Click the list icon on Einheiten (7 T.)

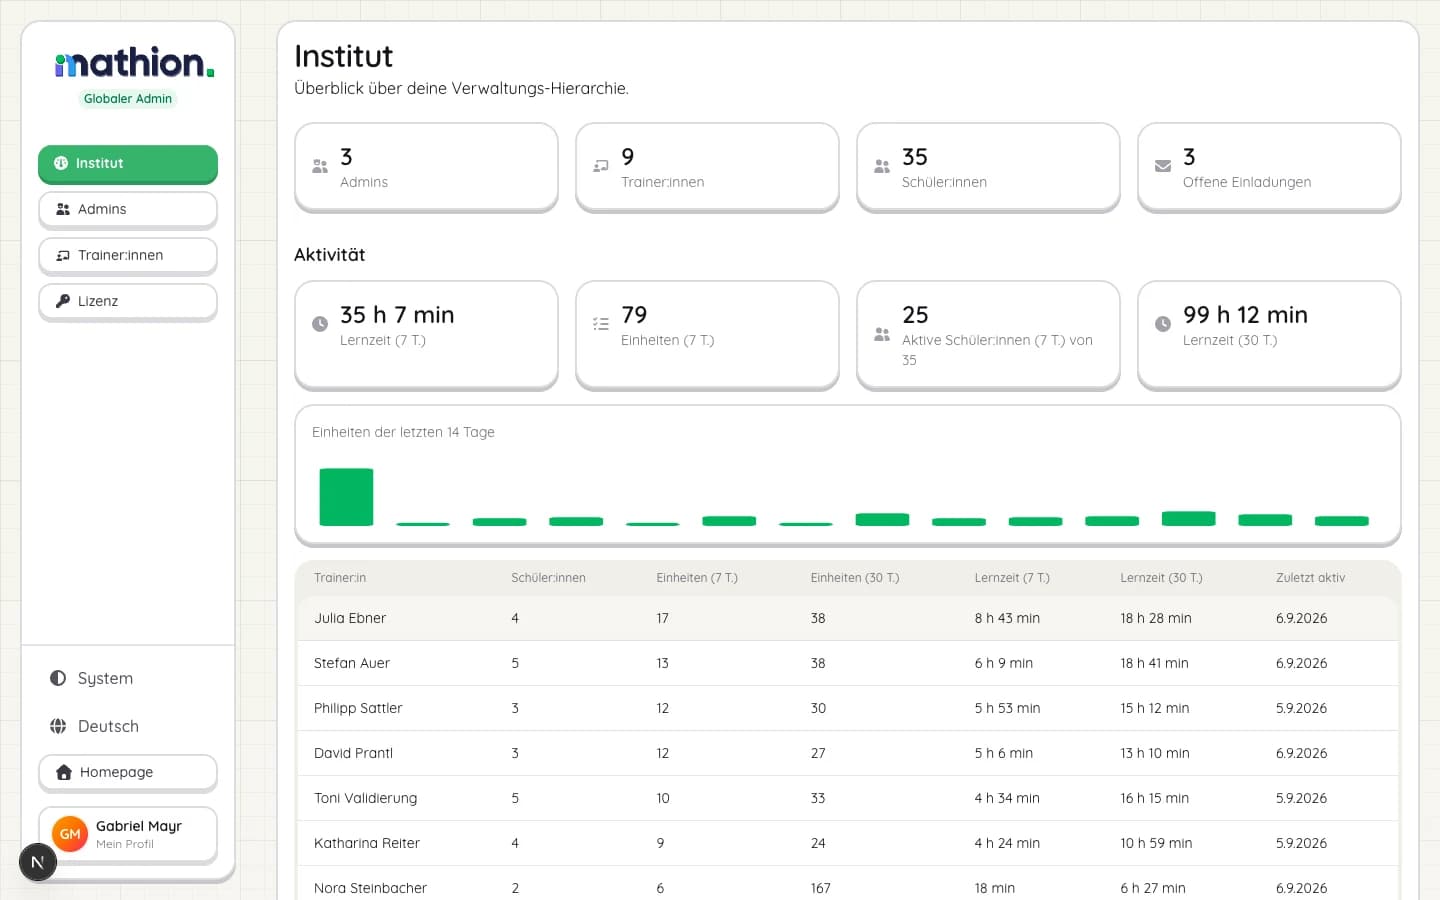point(601,324)
